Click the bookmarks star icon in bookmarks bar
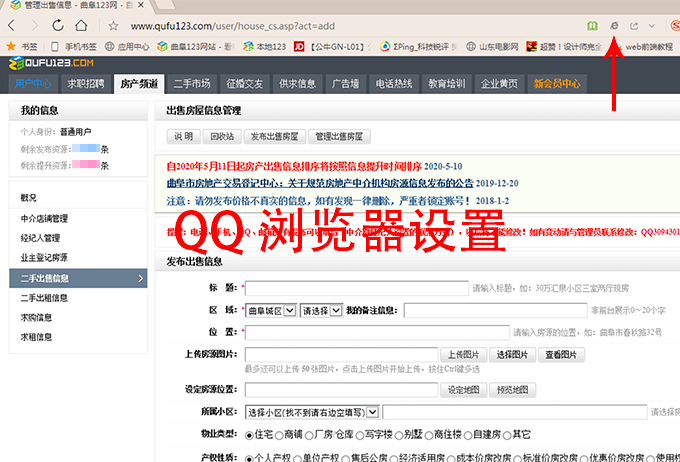Viewport: 680px width, 462px height. coord(11,46)
